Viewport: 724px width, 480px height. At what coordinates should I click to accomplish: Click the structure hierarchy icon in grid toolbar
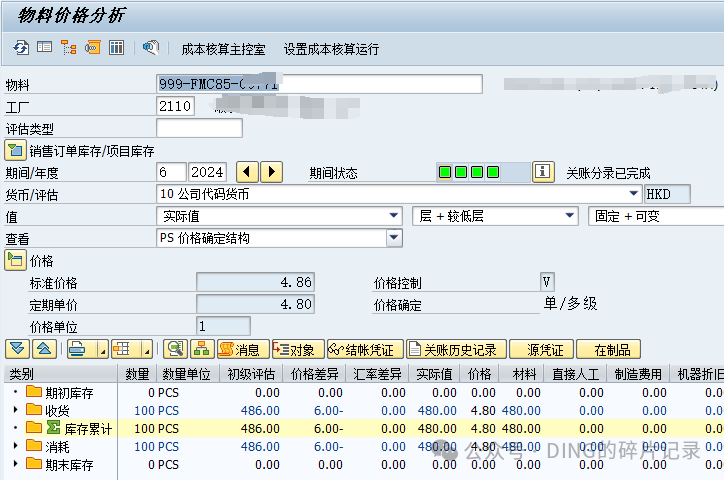coord(202,349)
